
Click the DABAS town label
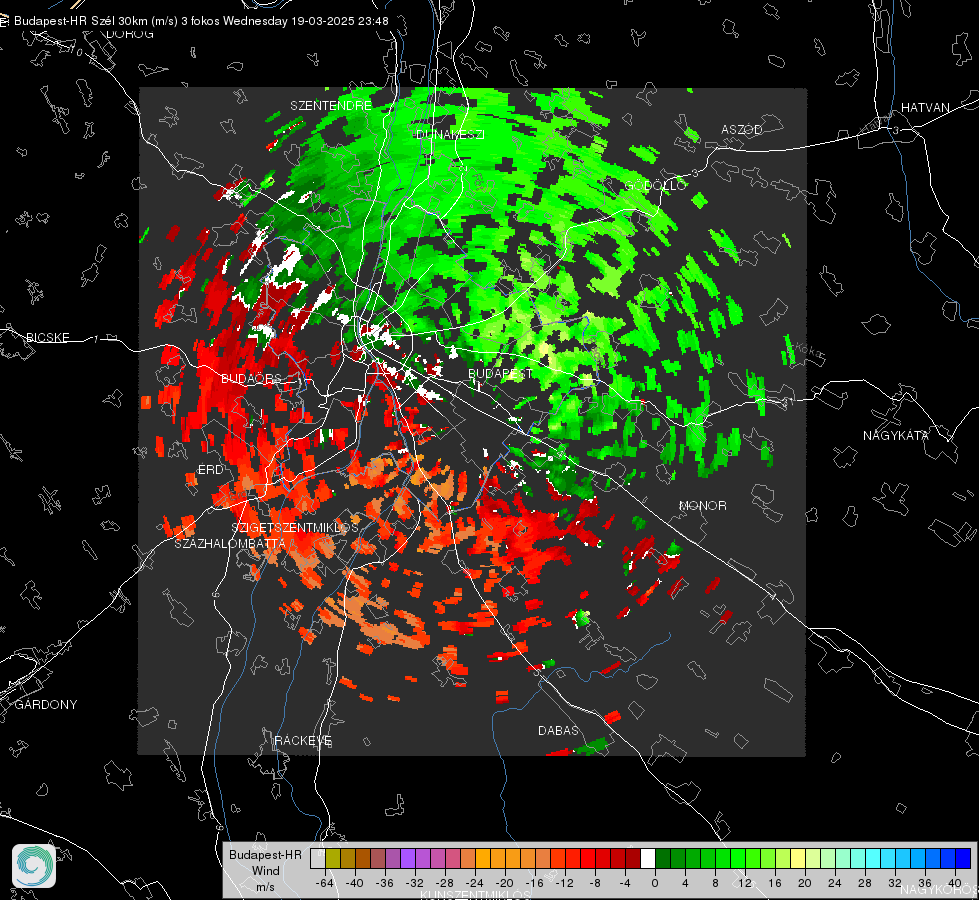coord(558,730)
